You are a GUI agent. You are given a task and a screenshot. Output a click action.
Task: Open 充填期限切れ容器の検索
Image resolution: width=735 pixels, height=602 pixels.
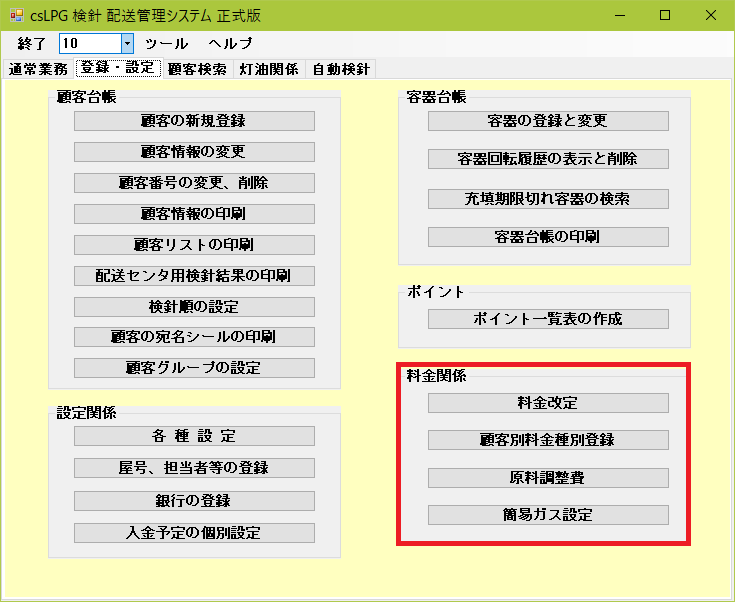[548, 199]
